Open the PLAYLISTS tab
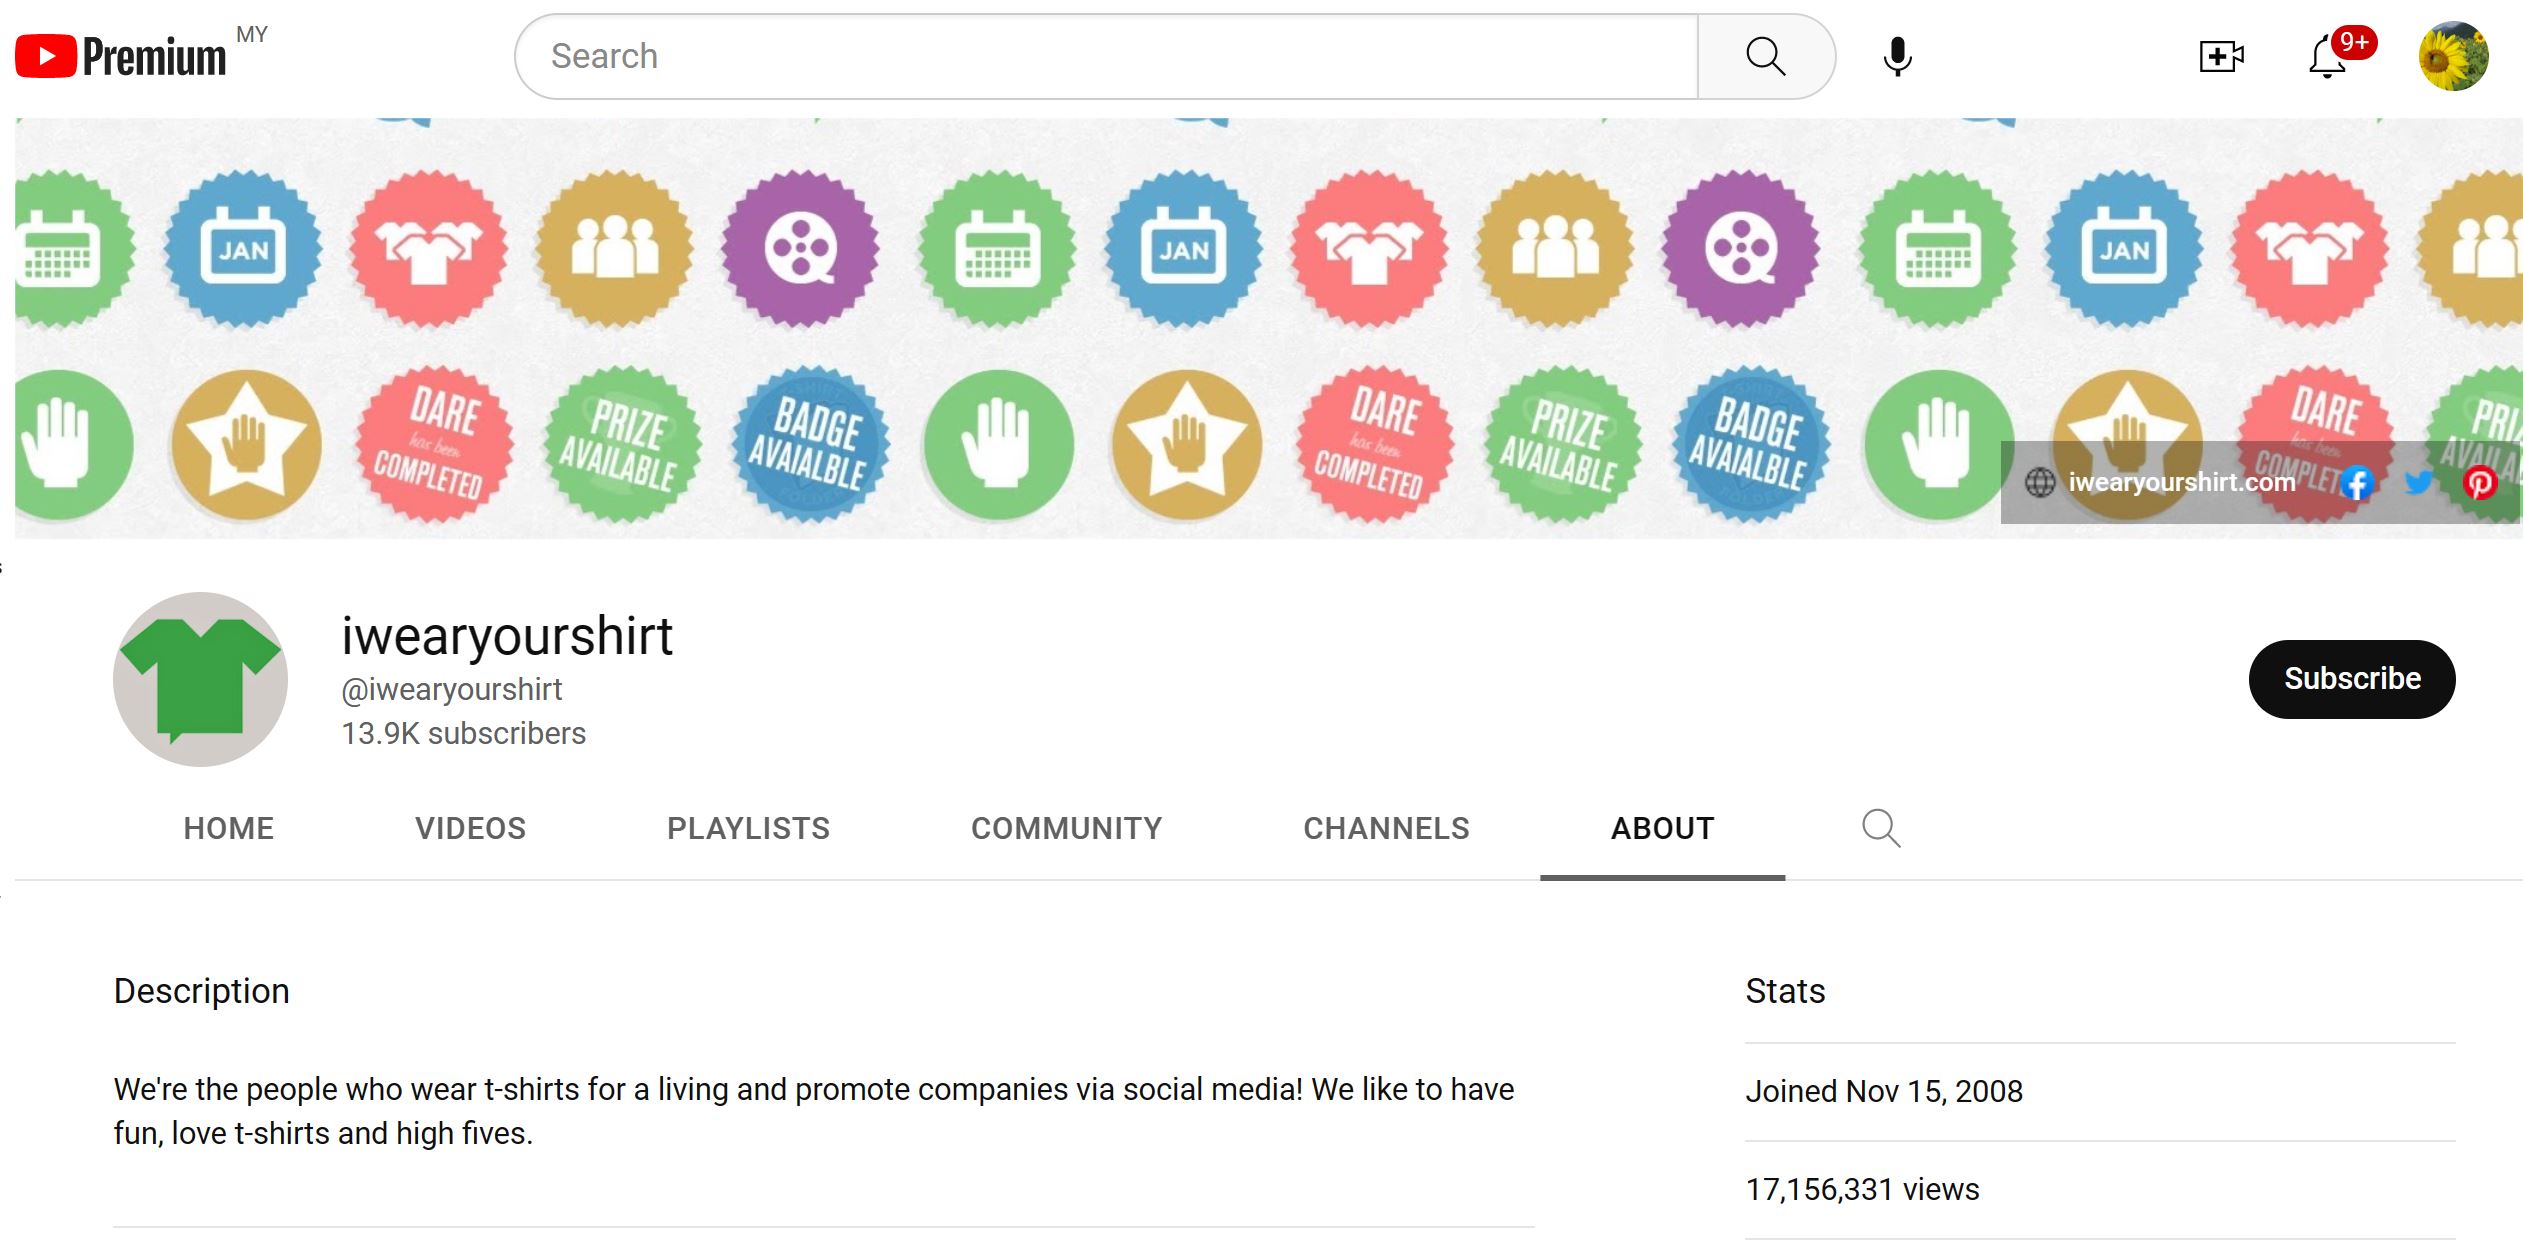Viewport: 2523px width, 1242px height. click(x=749, y=828)
